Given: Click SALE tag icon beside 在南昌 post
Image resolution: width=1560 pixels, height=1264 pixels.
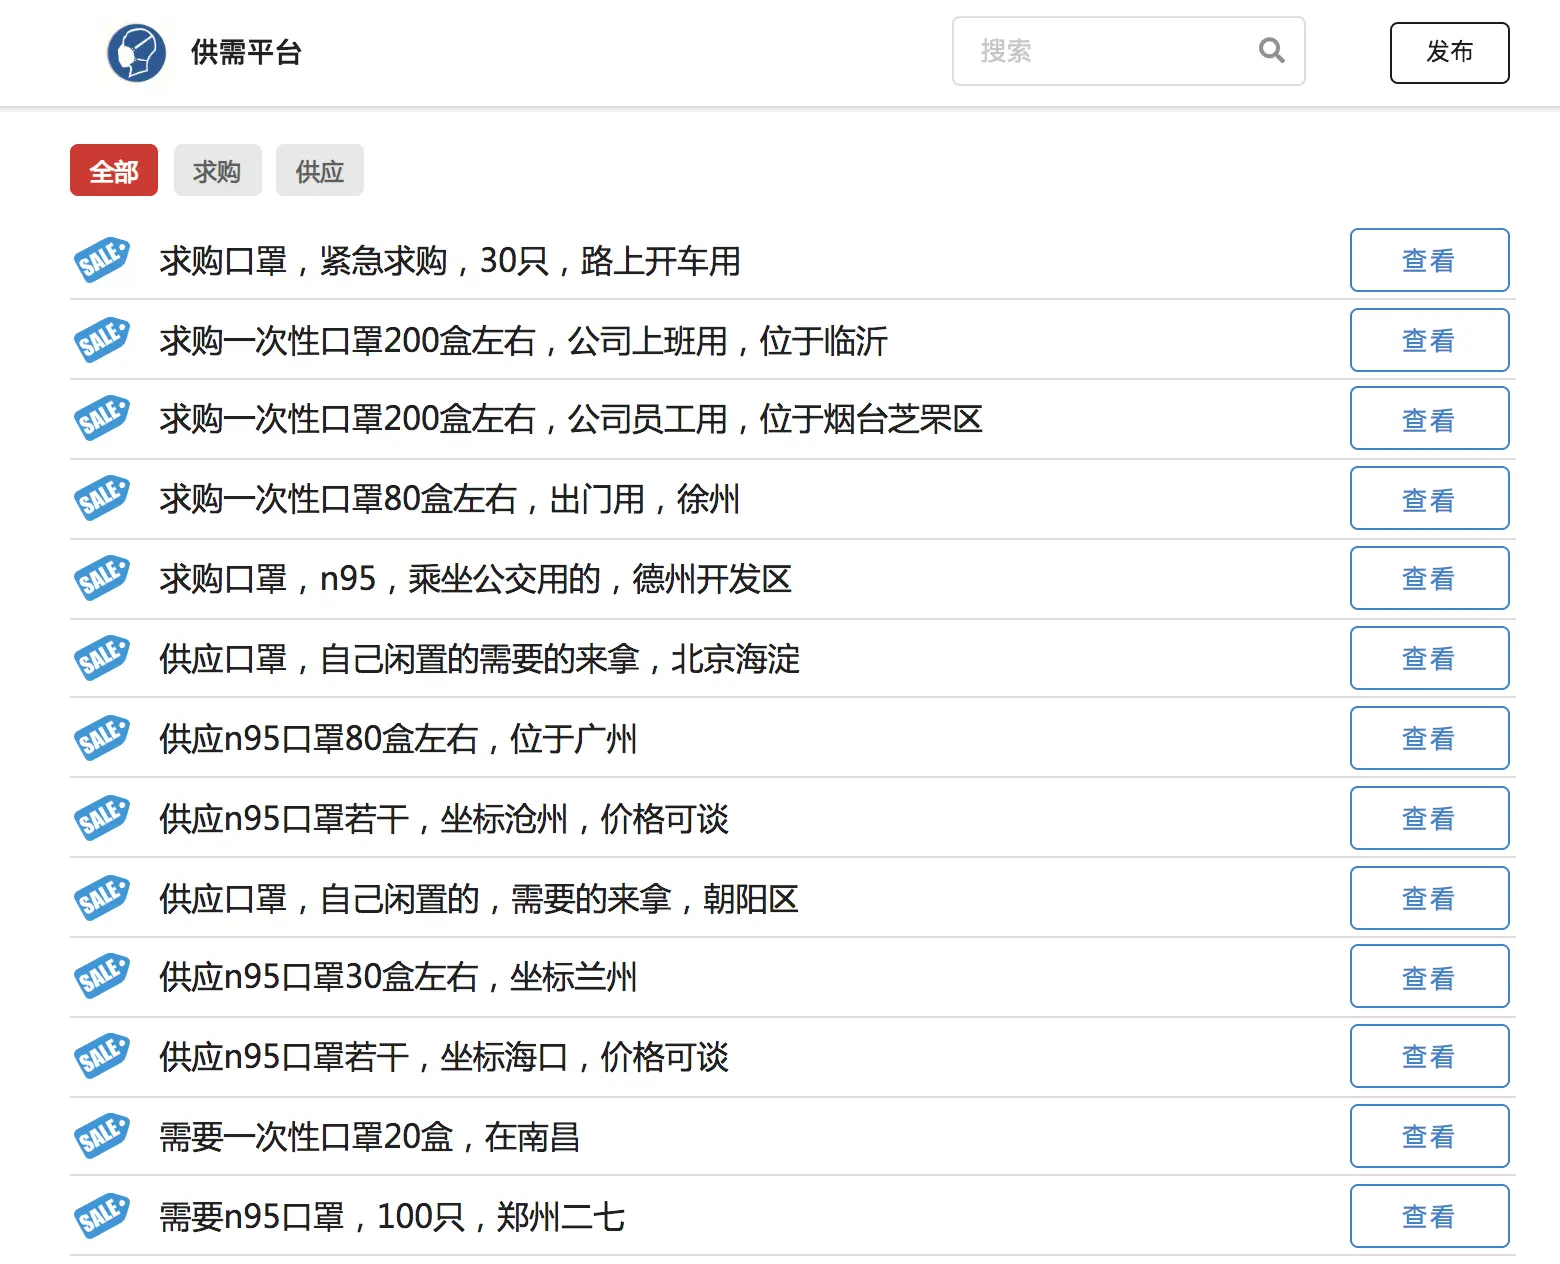Looking at the screenshot, I should 102,1136.
